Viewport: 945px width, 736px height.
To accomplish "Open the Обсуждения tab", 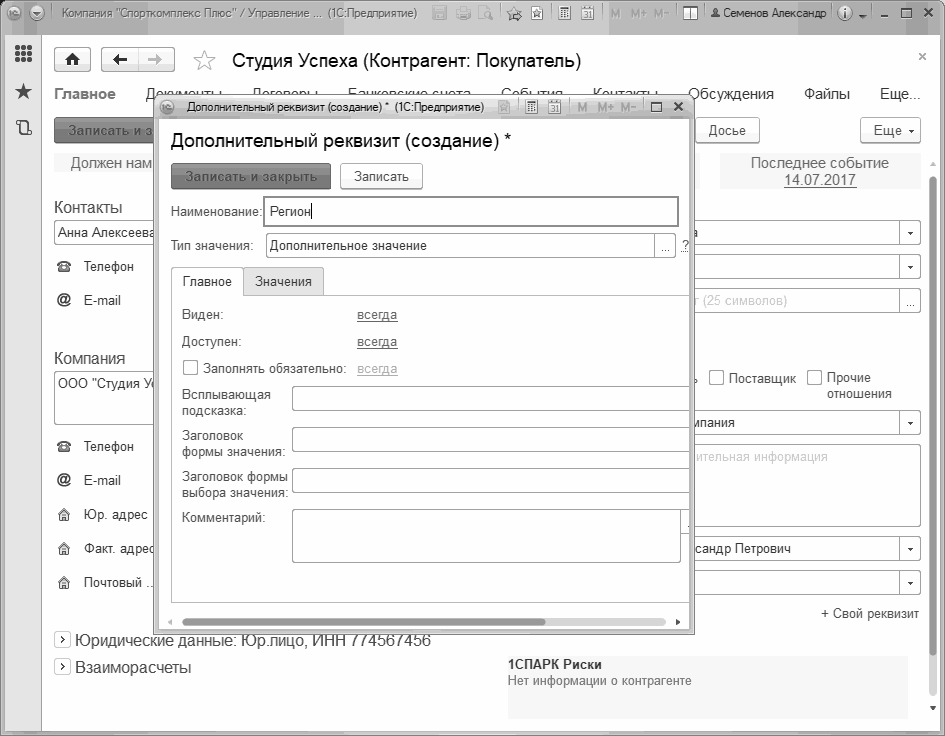I will [730, 93].
